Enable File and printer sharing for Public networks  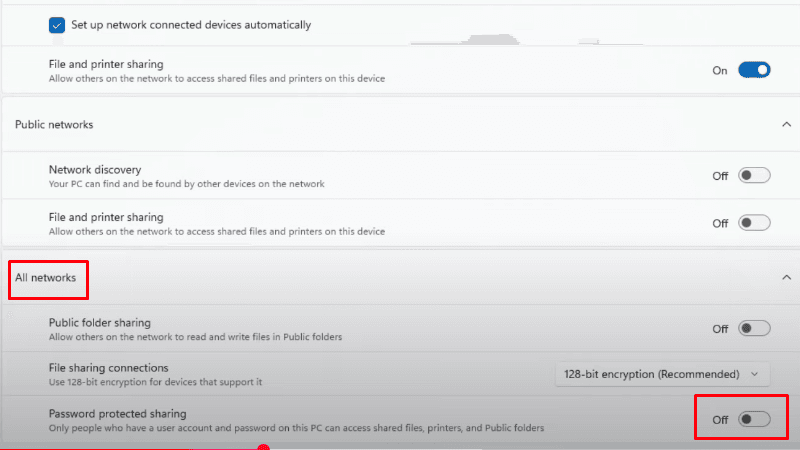(754, 223)
